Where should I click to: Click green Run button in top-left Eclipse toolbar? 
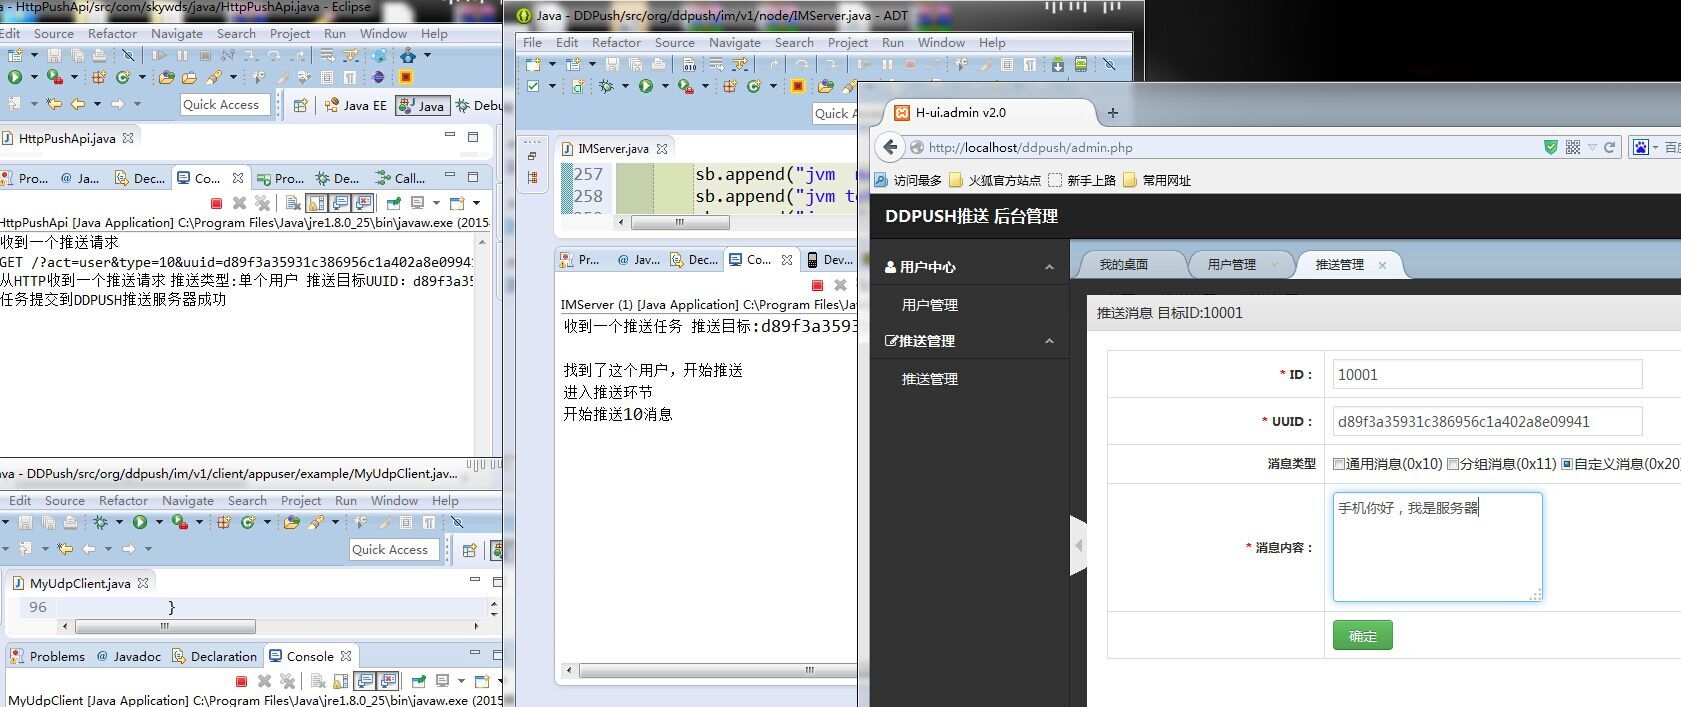tap(14, 77)
